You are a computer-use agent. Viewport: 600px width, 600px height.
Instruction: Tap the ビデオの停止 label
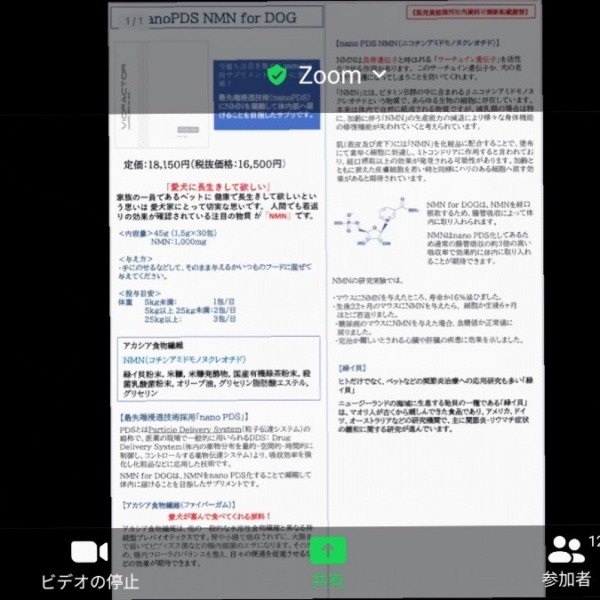(90, 581)
